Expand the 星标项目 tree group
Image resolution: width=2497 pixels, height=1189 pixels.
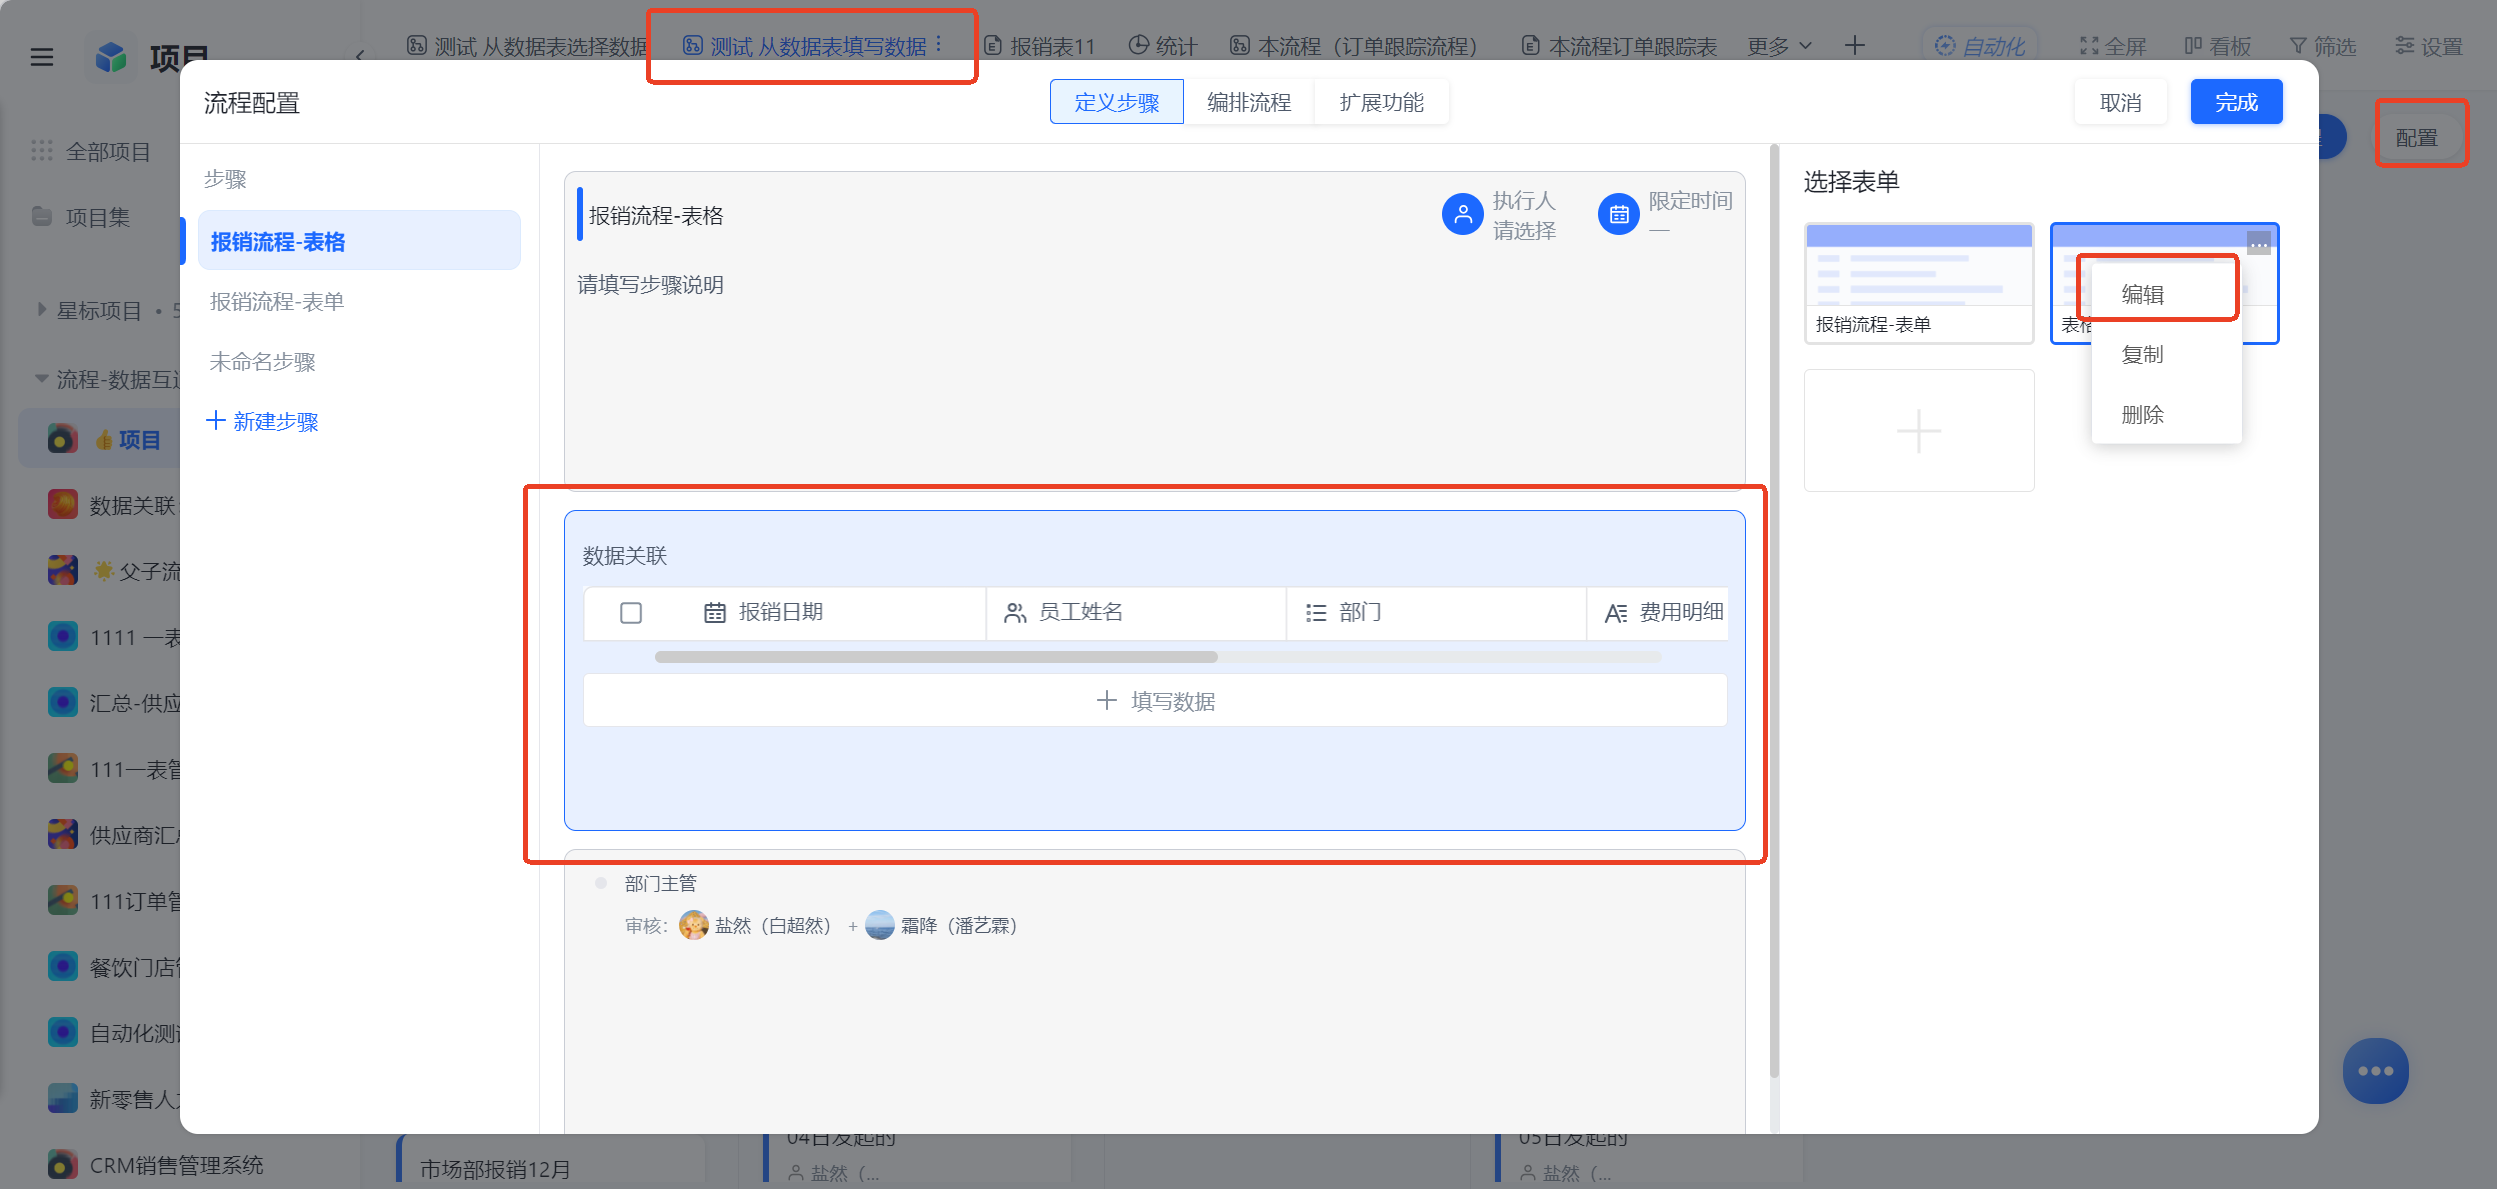pos(42,309)
